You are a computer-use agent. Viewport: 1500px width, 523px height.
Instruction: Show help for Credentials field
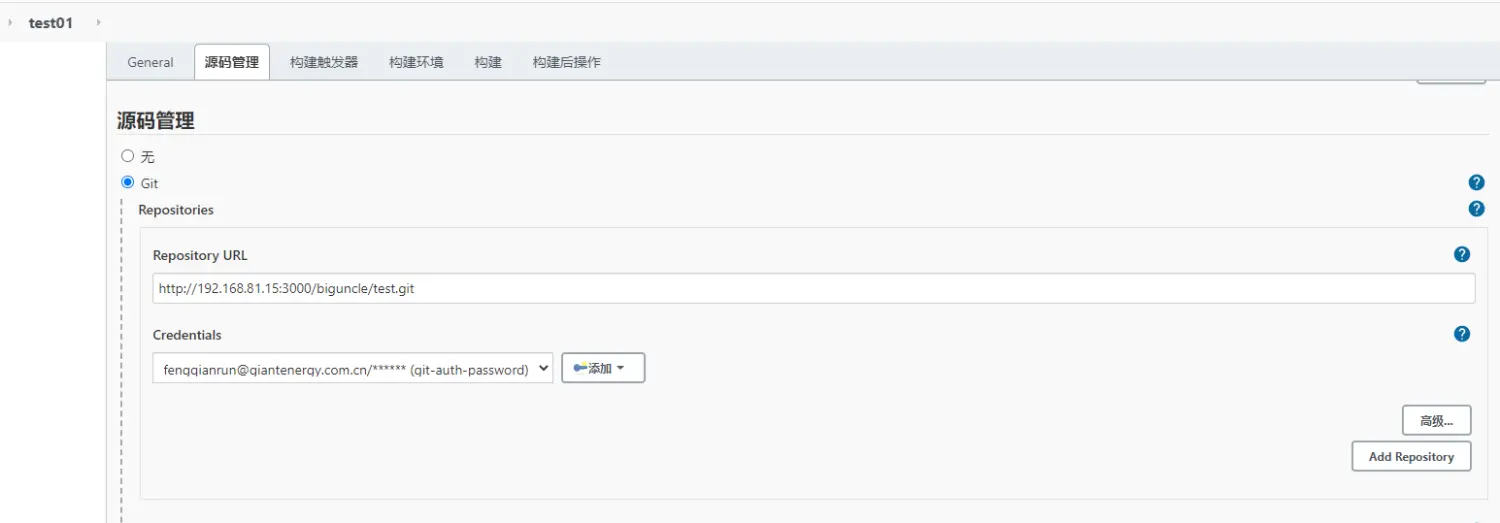point(1462,334)
